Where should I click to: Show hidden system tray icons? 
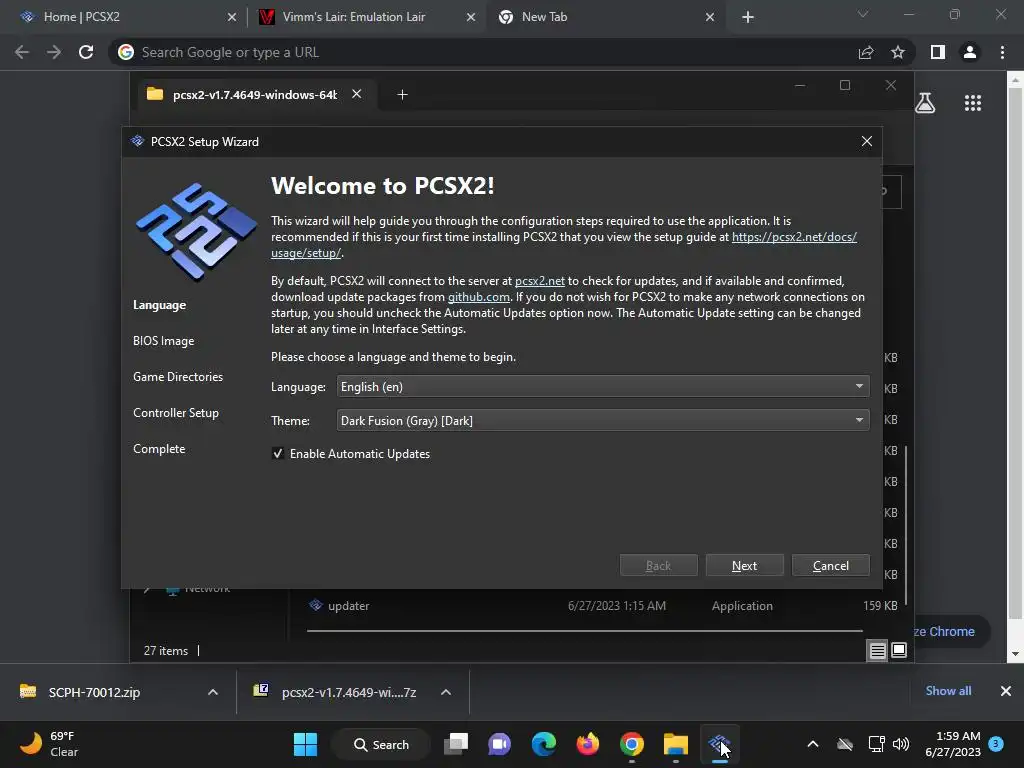813,744
